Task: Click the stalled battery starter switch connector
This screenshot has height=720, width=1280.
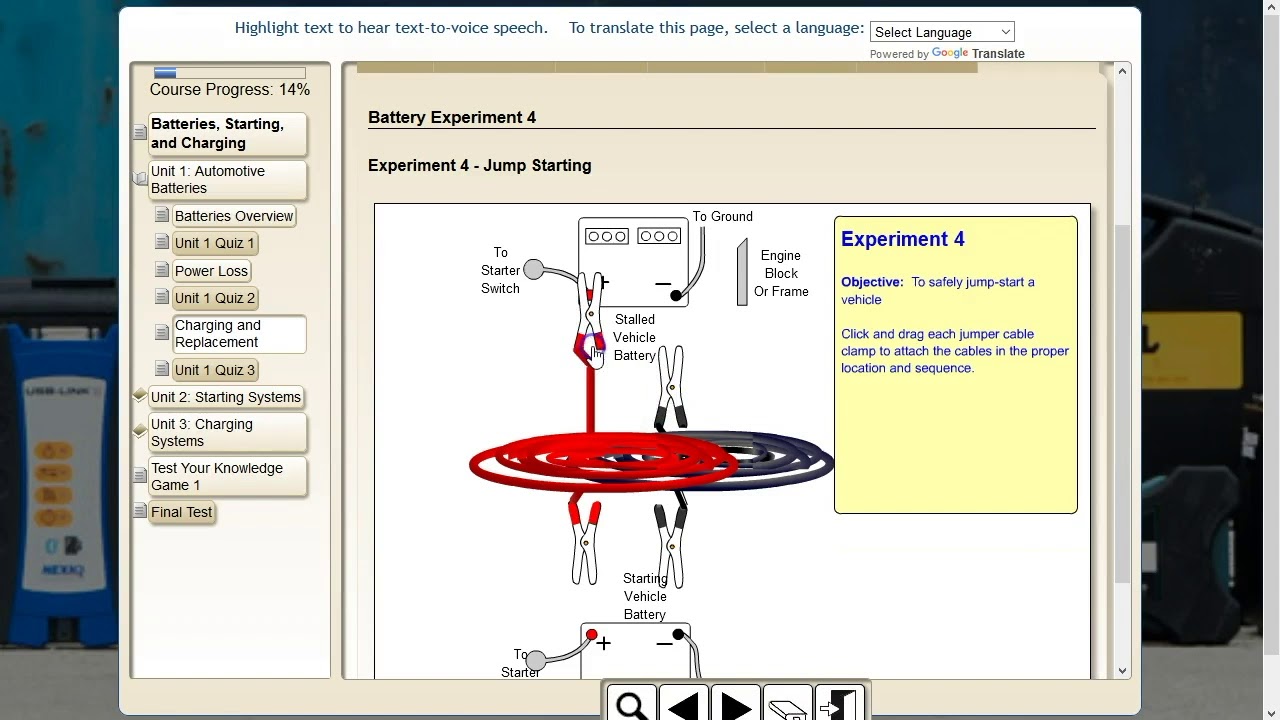Action: 534,269
